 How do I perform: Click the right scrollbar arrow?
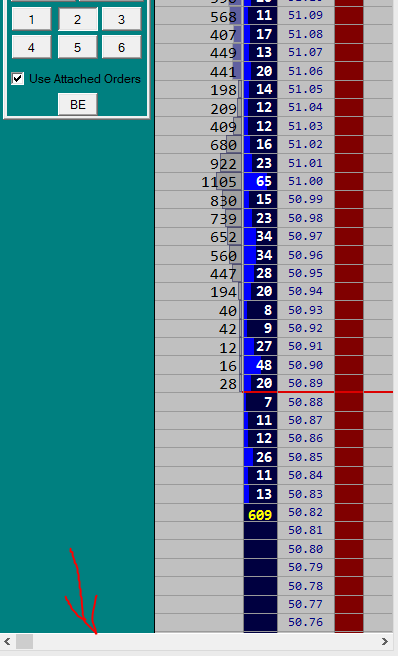[x=385, y=641]
